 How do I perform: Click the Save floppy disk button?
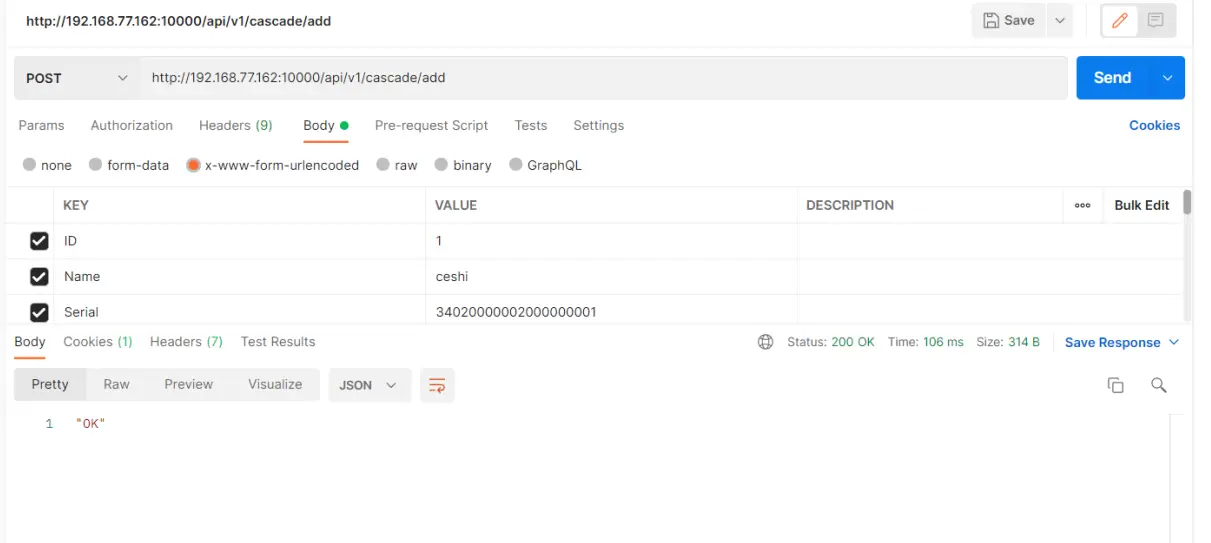click(x=1008, y=21)
